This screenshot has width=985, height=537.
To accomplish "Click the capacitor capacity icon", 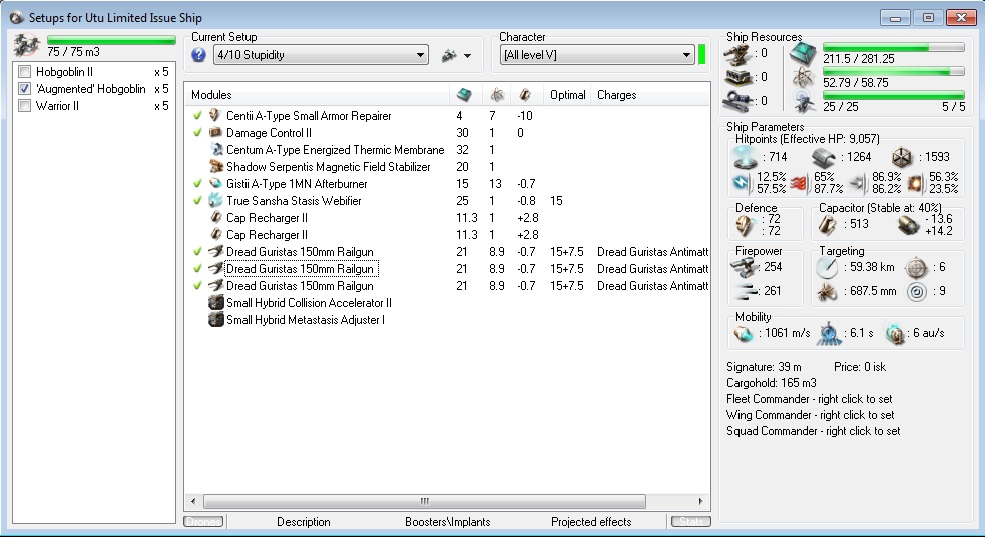I will 828,225.
